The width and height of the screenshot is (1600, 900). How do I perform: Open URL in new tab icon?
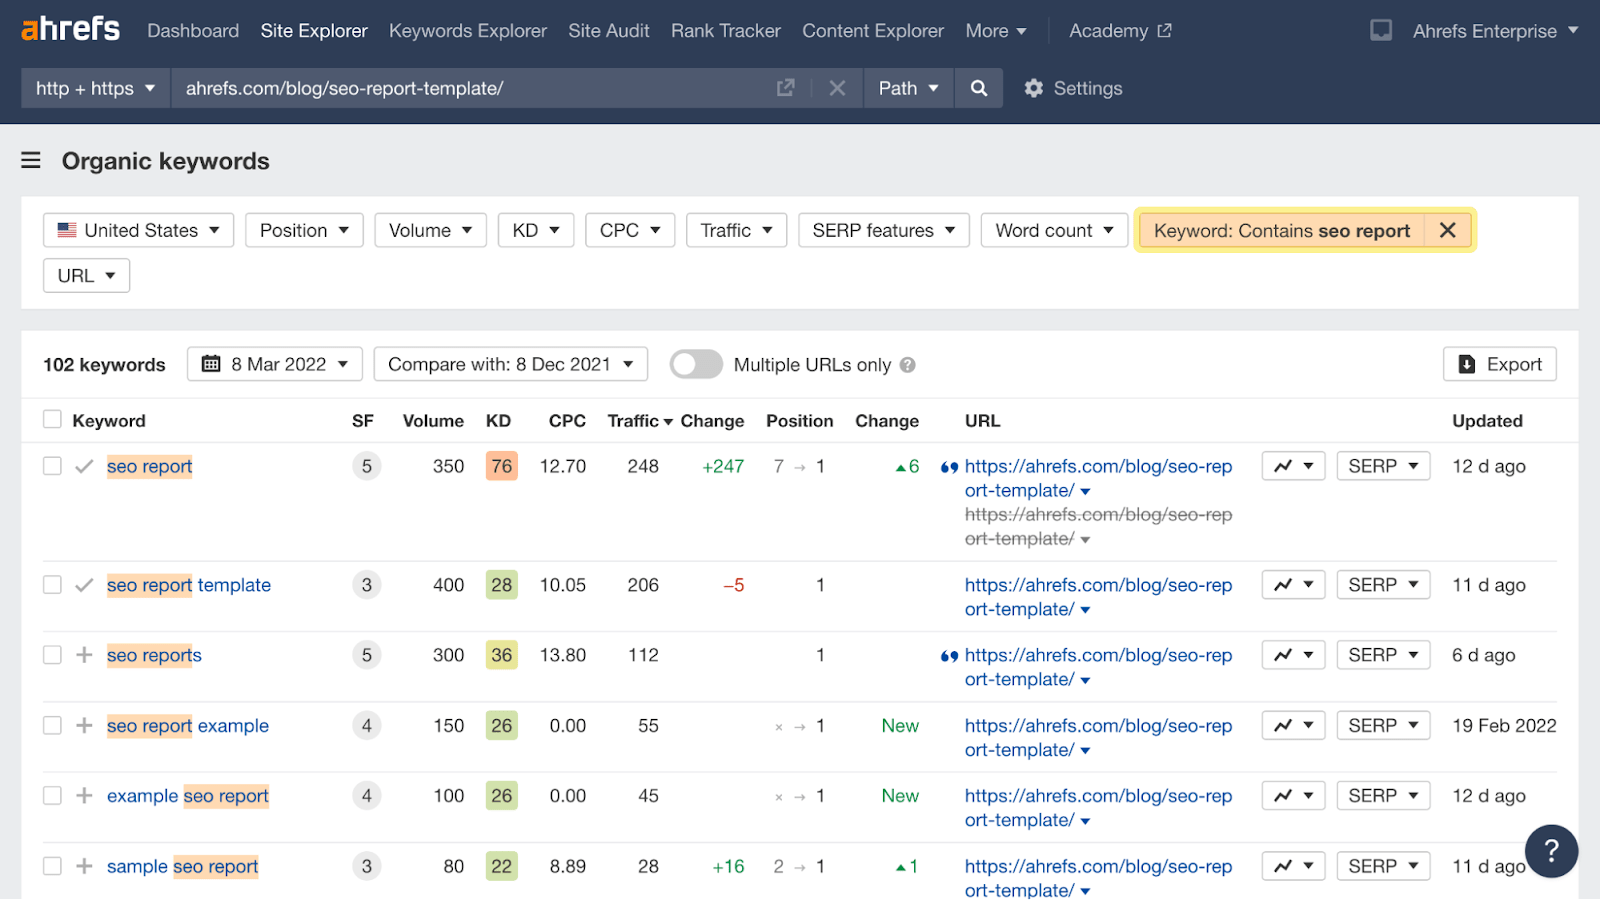[786, 88]
